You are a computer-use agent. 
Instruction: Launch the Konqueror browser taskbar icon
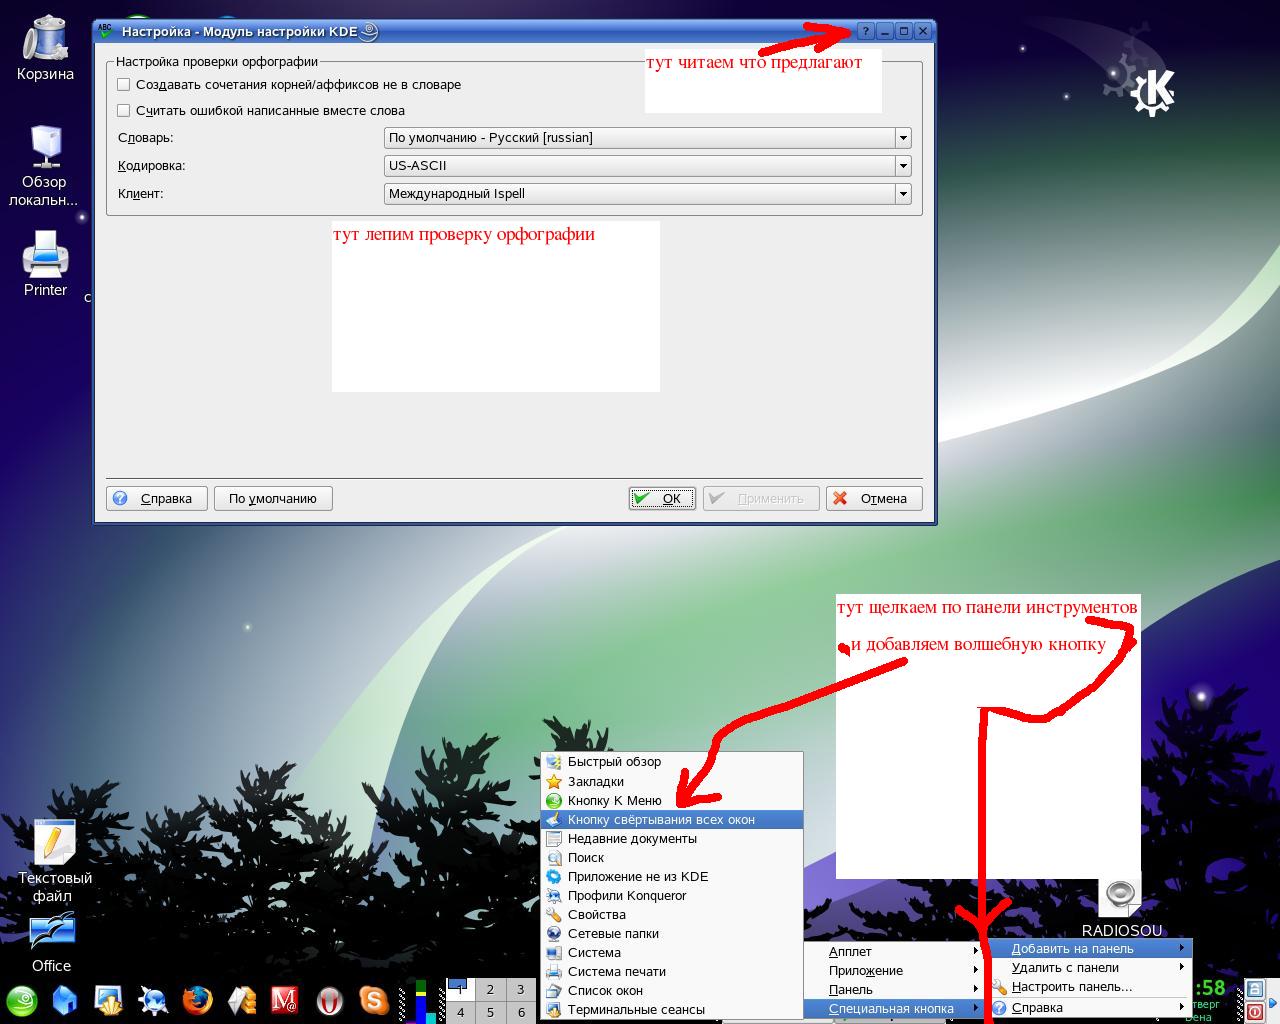tap(153, 1000)
